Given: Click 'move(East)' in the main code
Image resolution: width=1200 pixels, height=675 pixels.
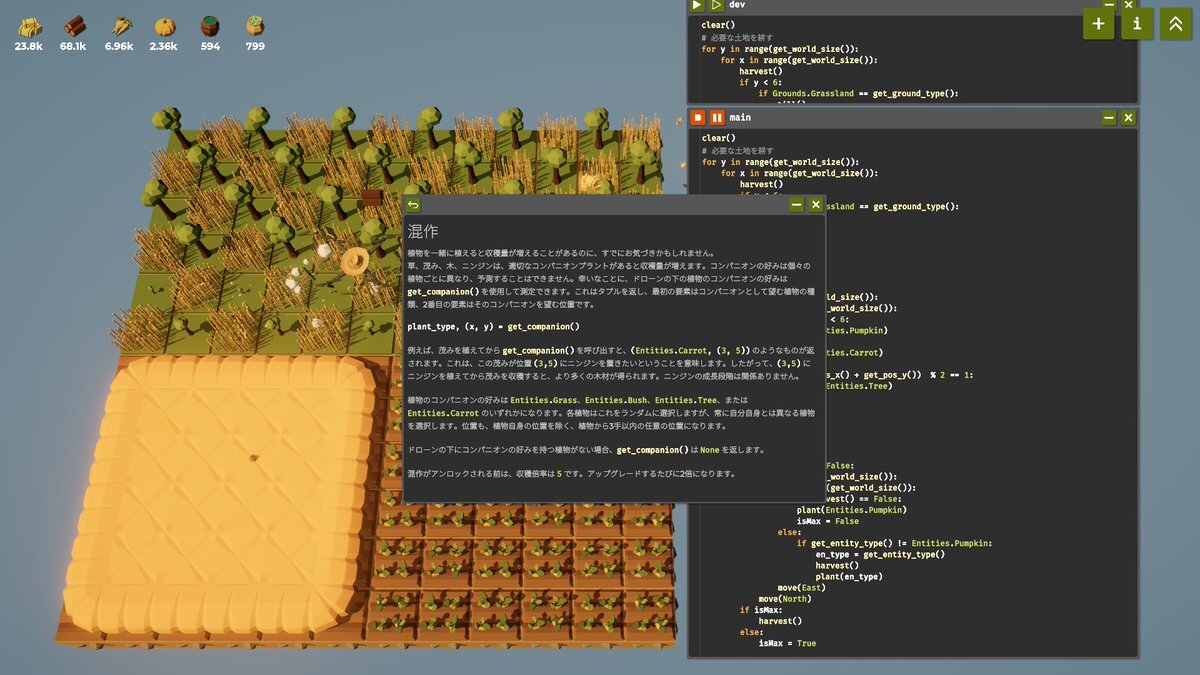Looking at the screenshot, I should coord(802,588).
